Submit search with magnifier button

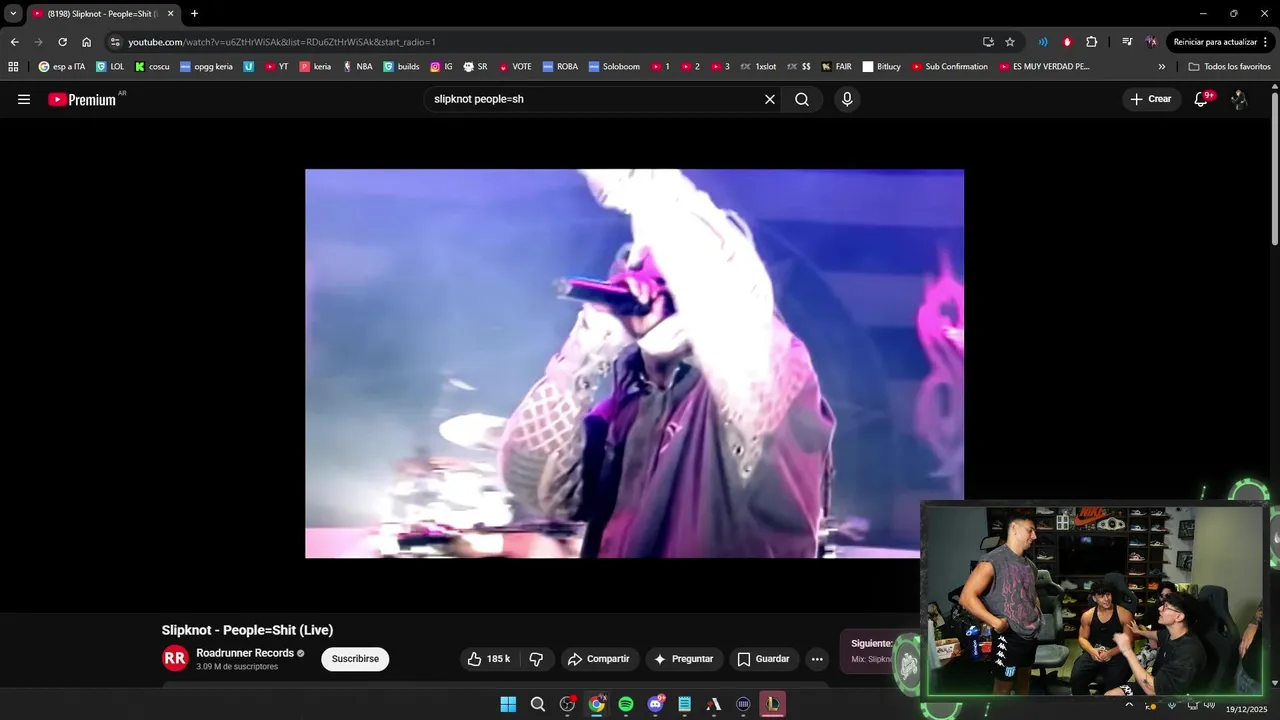pyautogui.click(x=802, y=99)
